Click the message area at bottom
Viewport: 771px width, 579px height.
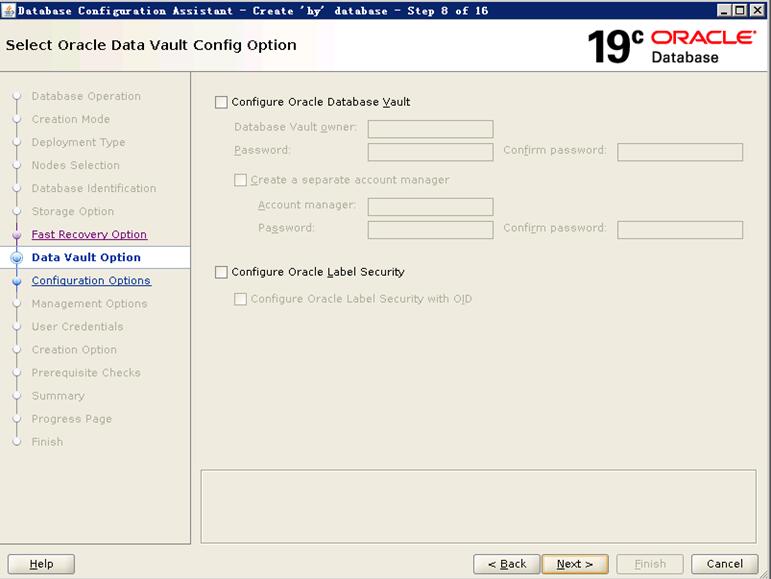click(478, 506)
